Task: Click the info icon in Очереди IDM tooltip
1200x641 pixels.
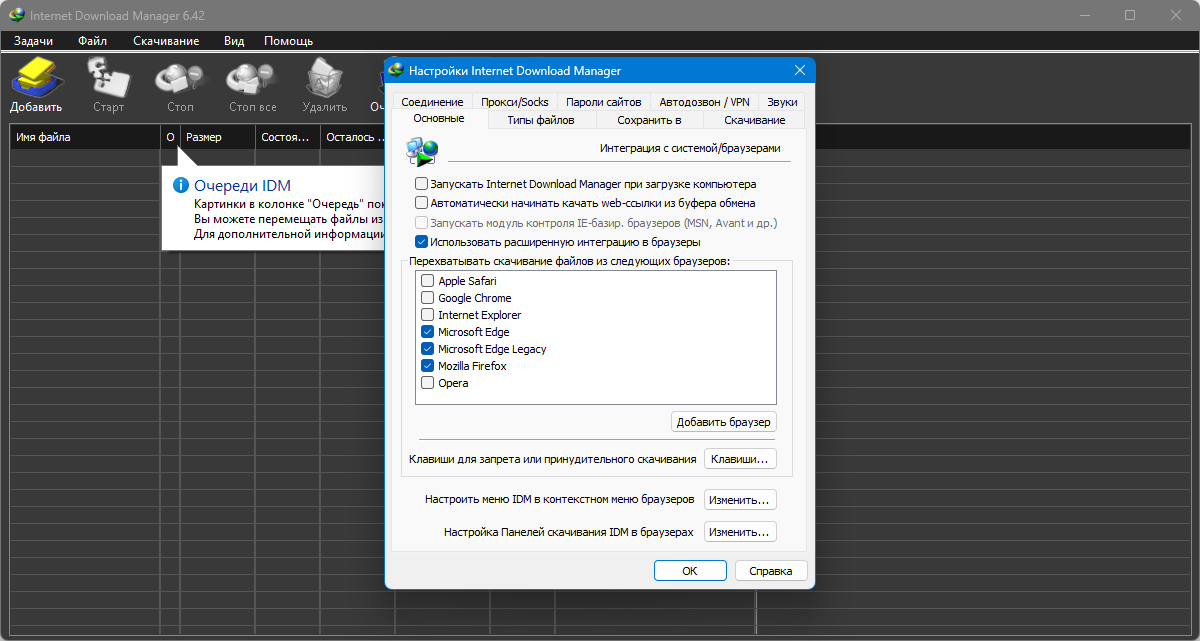Action: tap(181, 185)
